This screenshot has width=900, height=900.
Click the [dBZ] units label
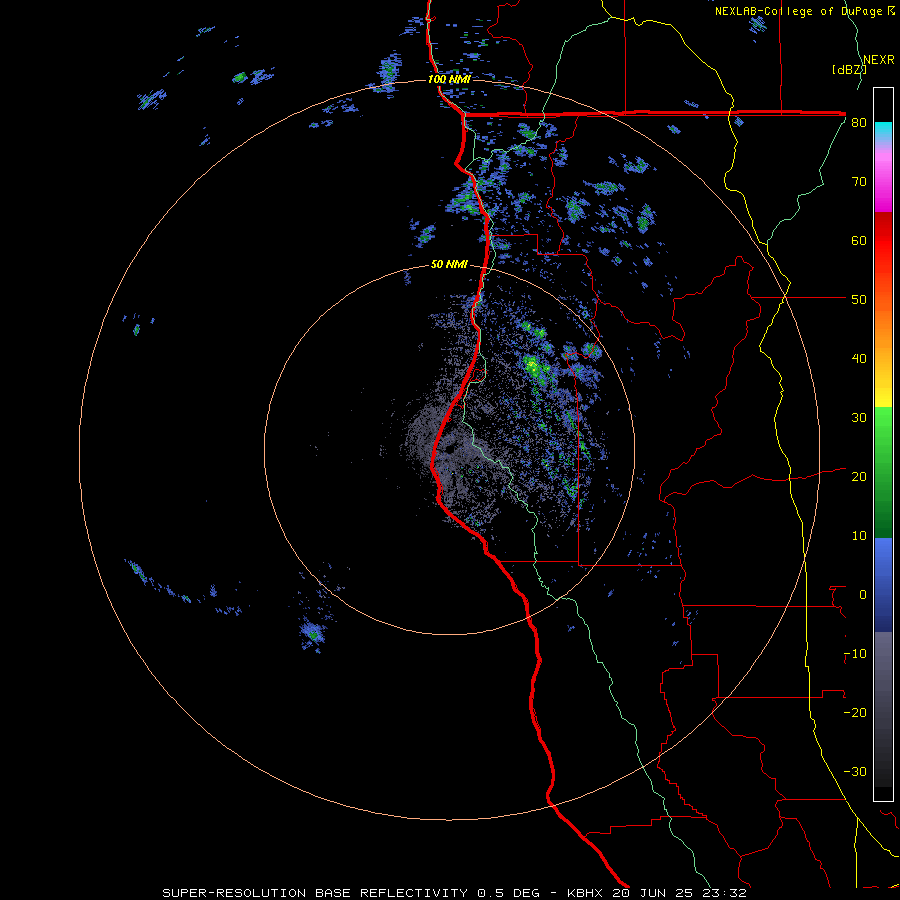(x=849, y=69)
